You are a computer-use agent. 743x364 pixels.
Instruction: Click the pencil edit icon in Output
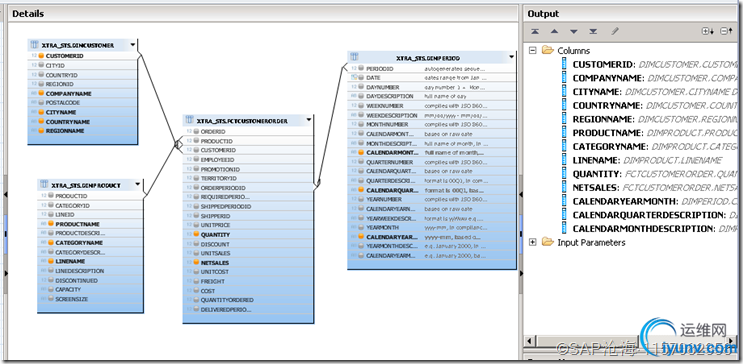[615, 31]
